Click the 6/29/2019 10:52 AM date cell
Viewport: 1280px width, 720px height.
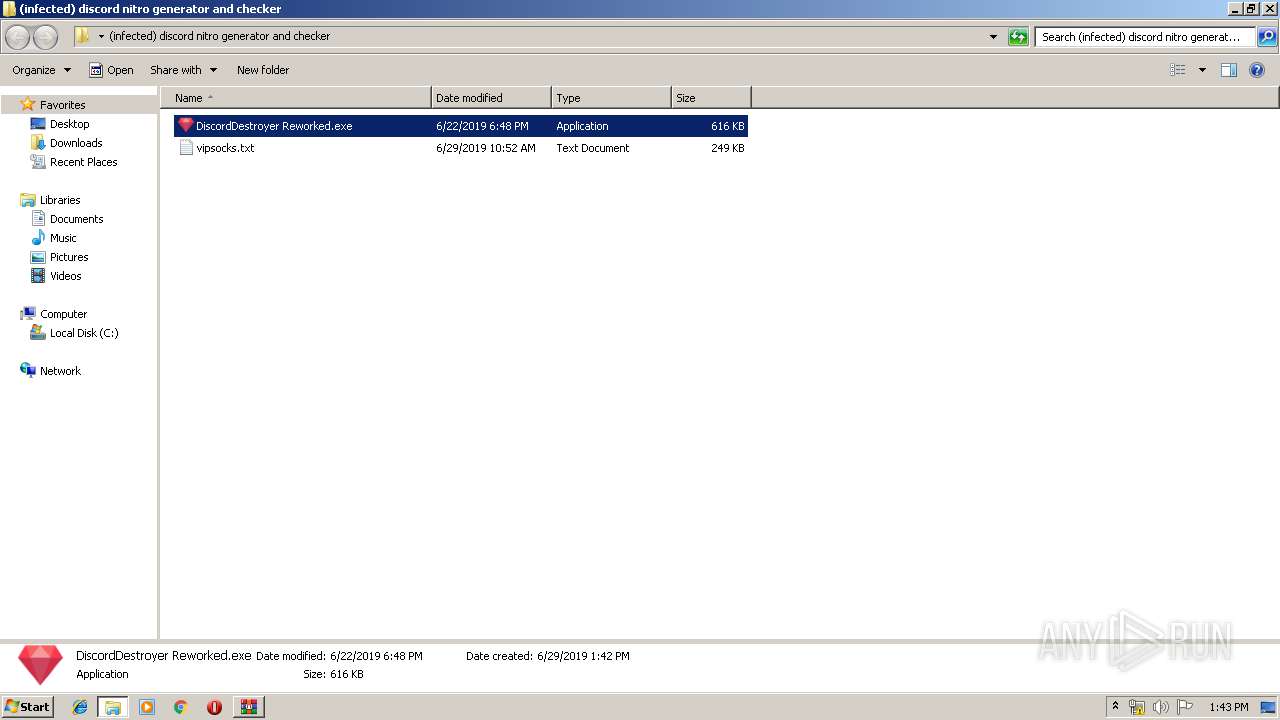tap(486, 148)
